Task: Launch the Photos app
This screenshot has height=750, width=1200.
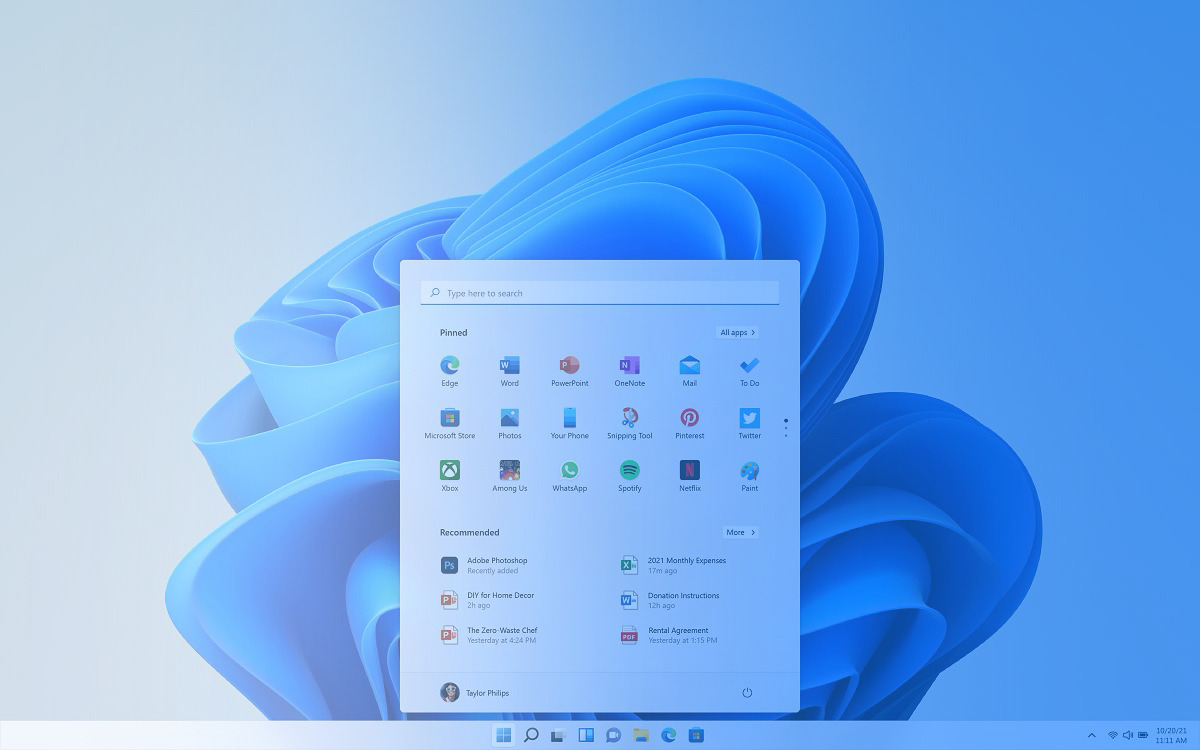Action: [510, 422]
